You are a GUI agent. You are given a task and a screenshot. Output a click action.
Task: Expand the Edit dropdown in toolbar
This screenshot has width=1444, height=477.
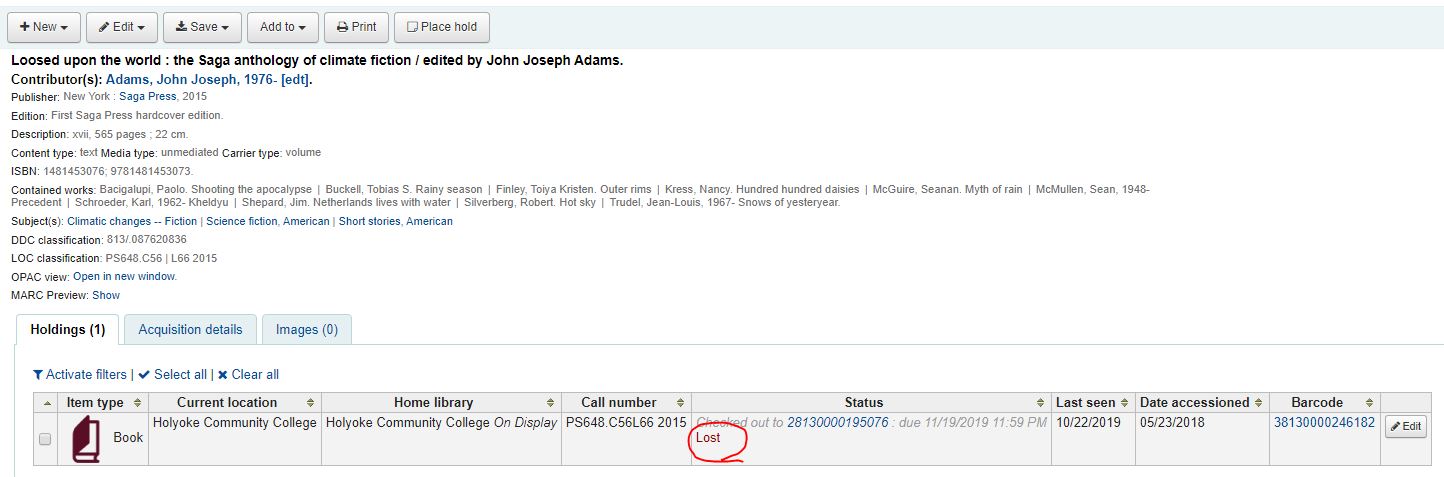[x=121, y=27]
